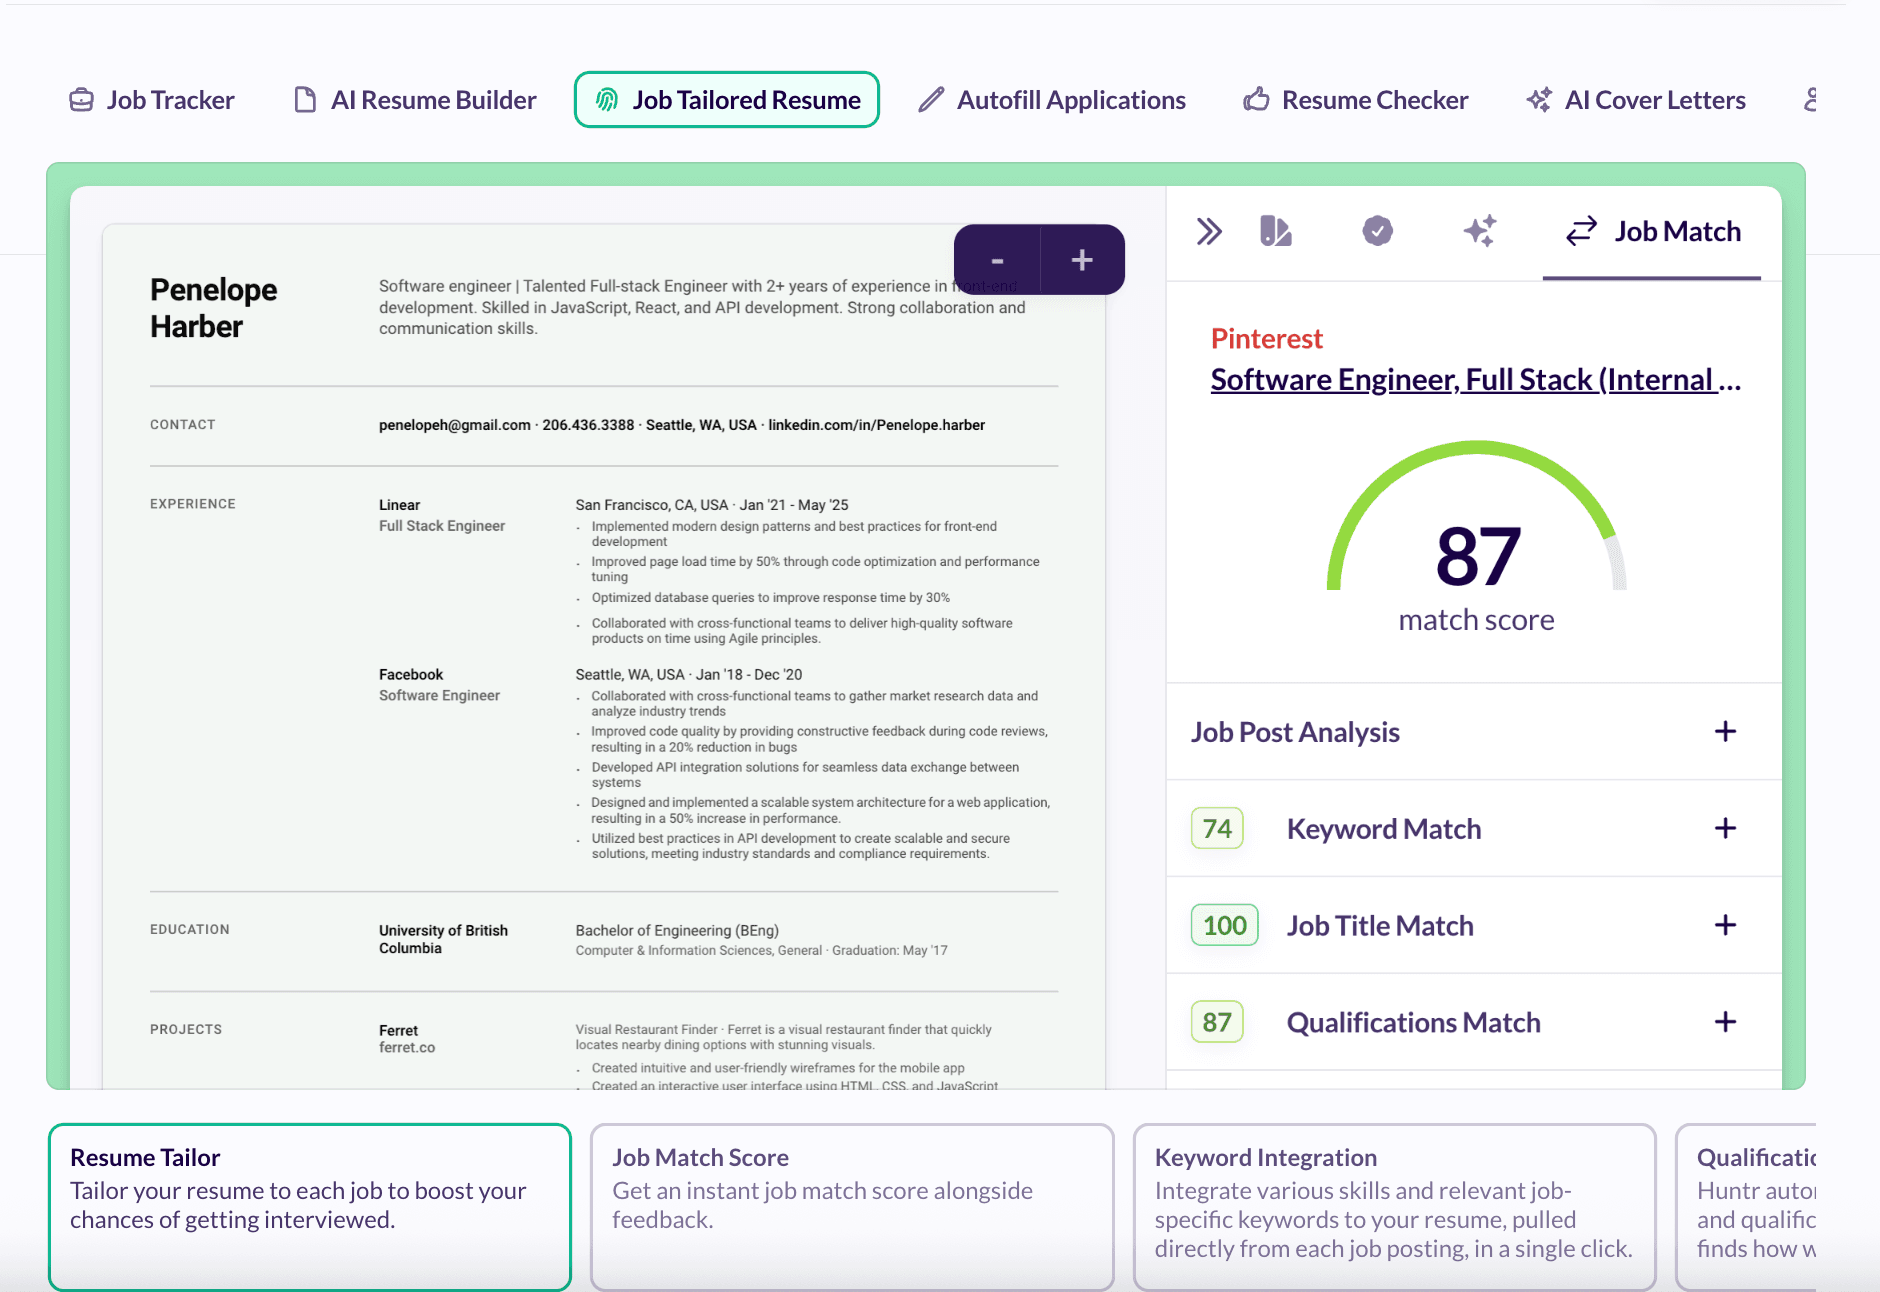Open the AI sparkles icon in panel
1880x1292 pixels.
1480,232
